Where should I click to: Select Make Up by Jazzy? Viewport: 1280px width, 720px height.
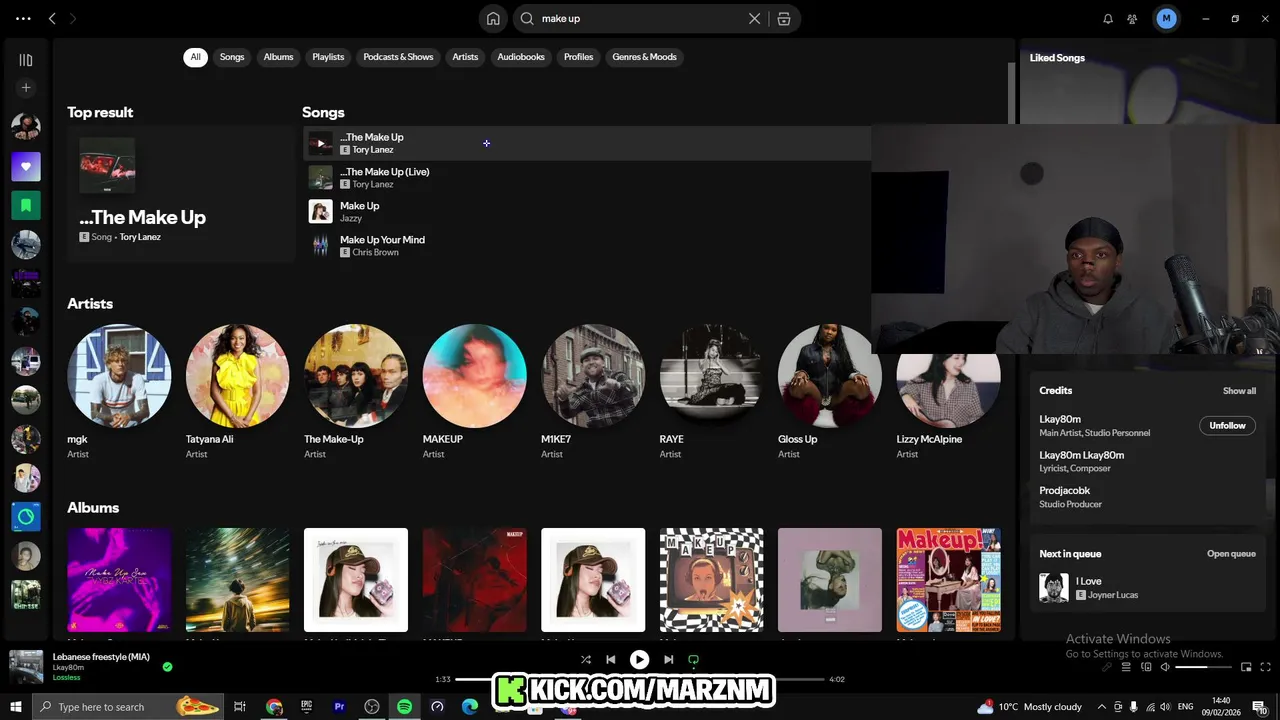(587, 211)
